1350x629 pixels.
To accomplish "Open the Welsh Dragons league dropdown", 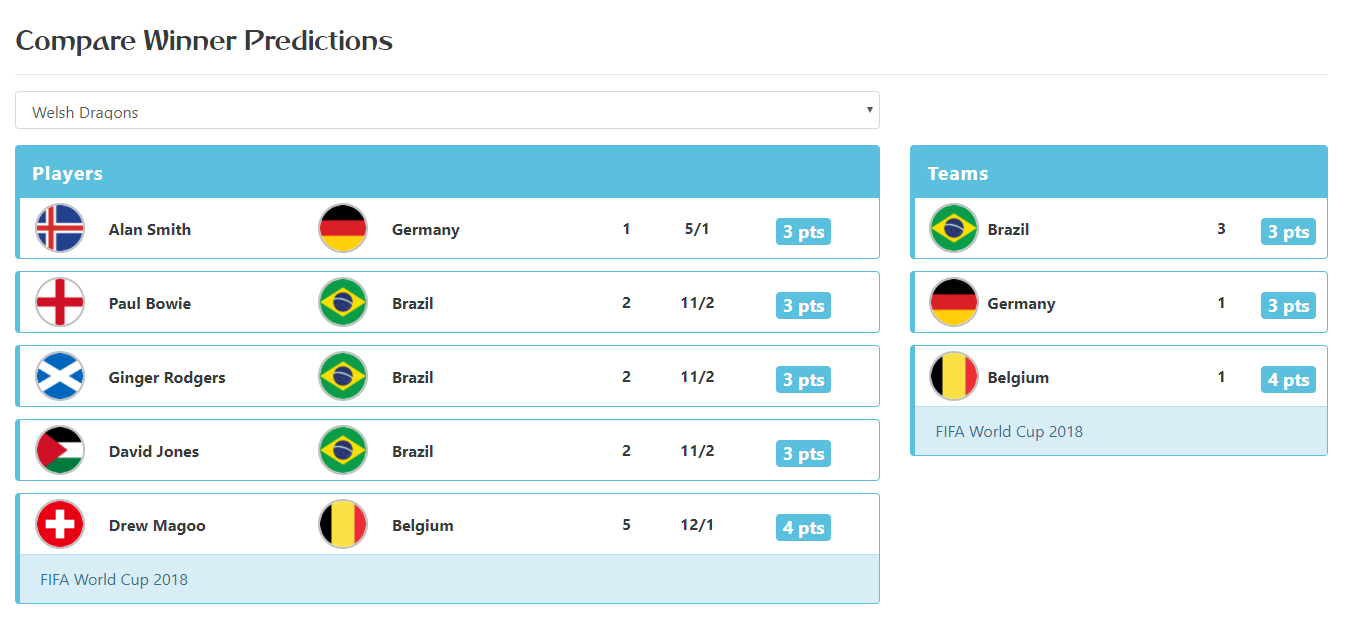I will (x=447, y=110).
